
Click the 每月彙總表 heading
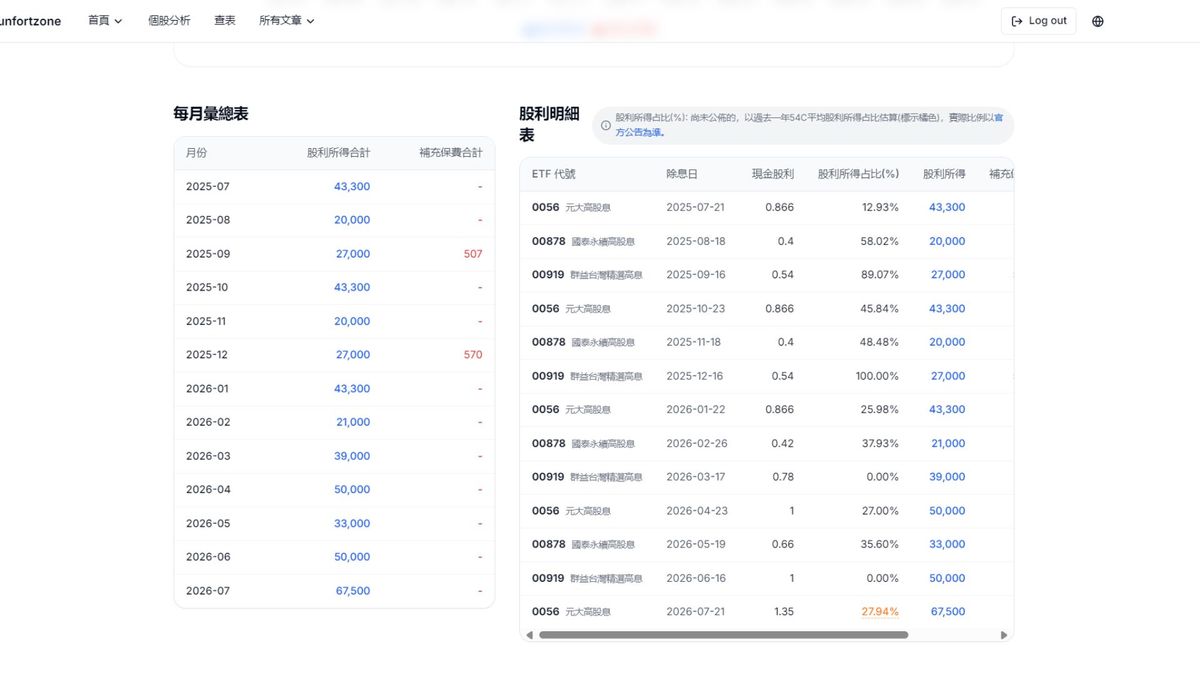coord(211,114)
